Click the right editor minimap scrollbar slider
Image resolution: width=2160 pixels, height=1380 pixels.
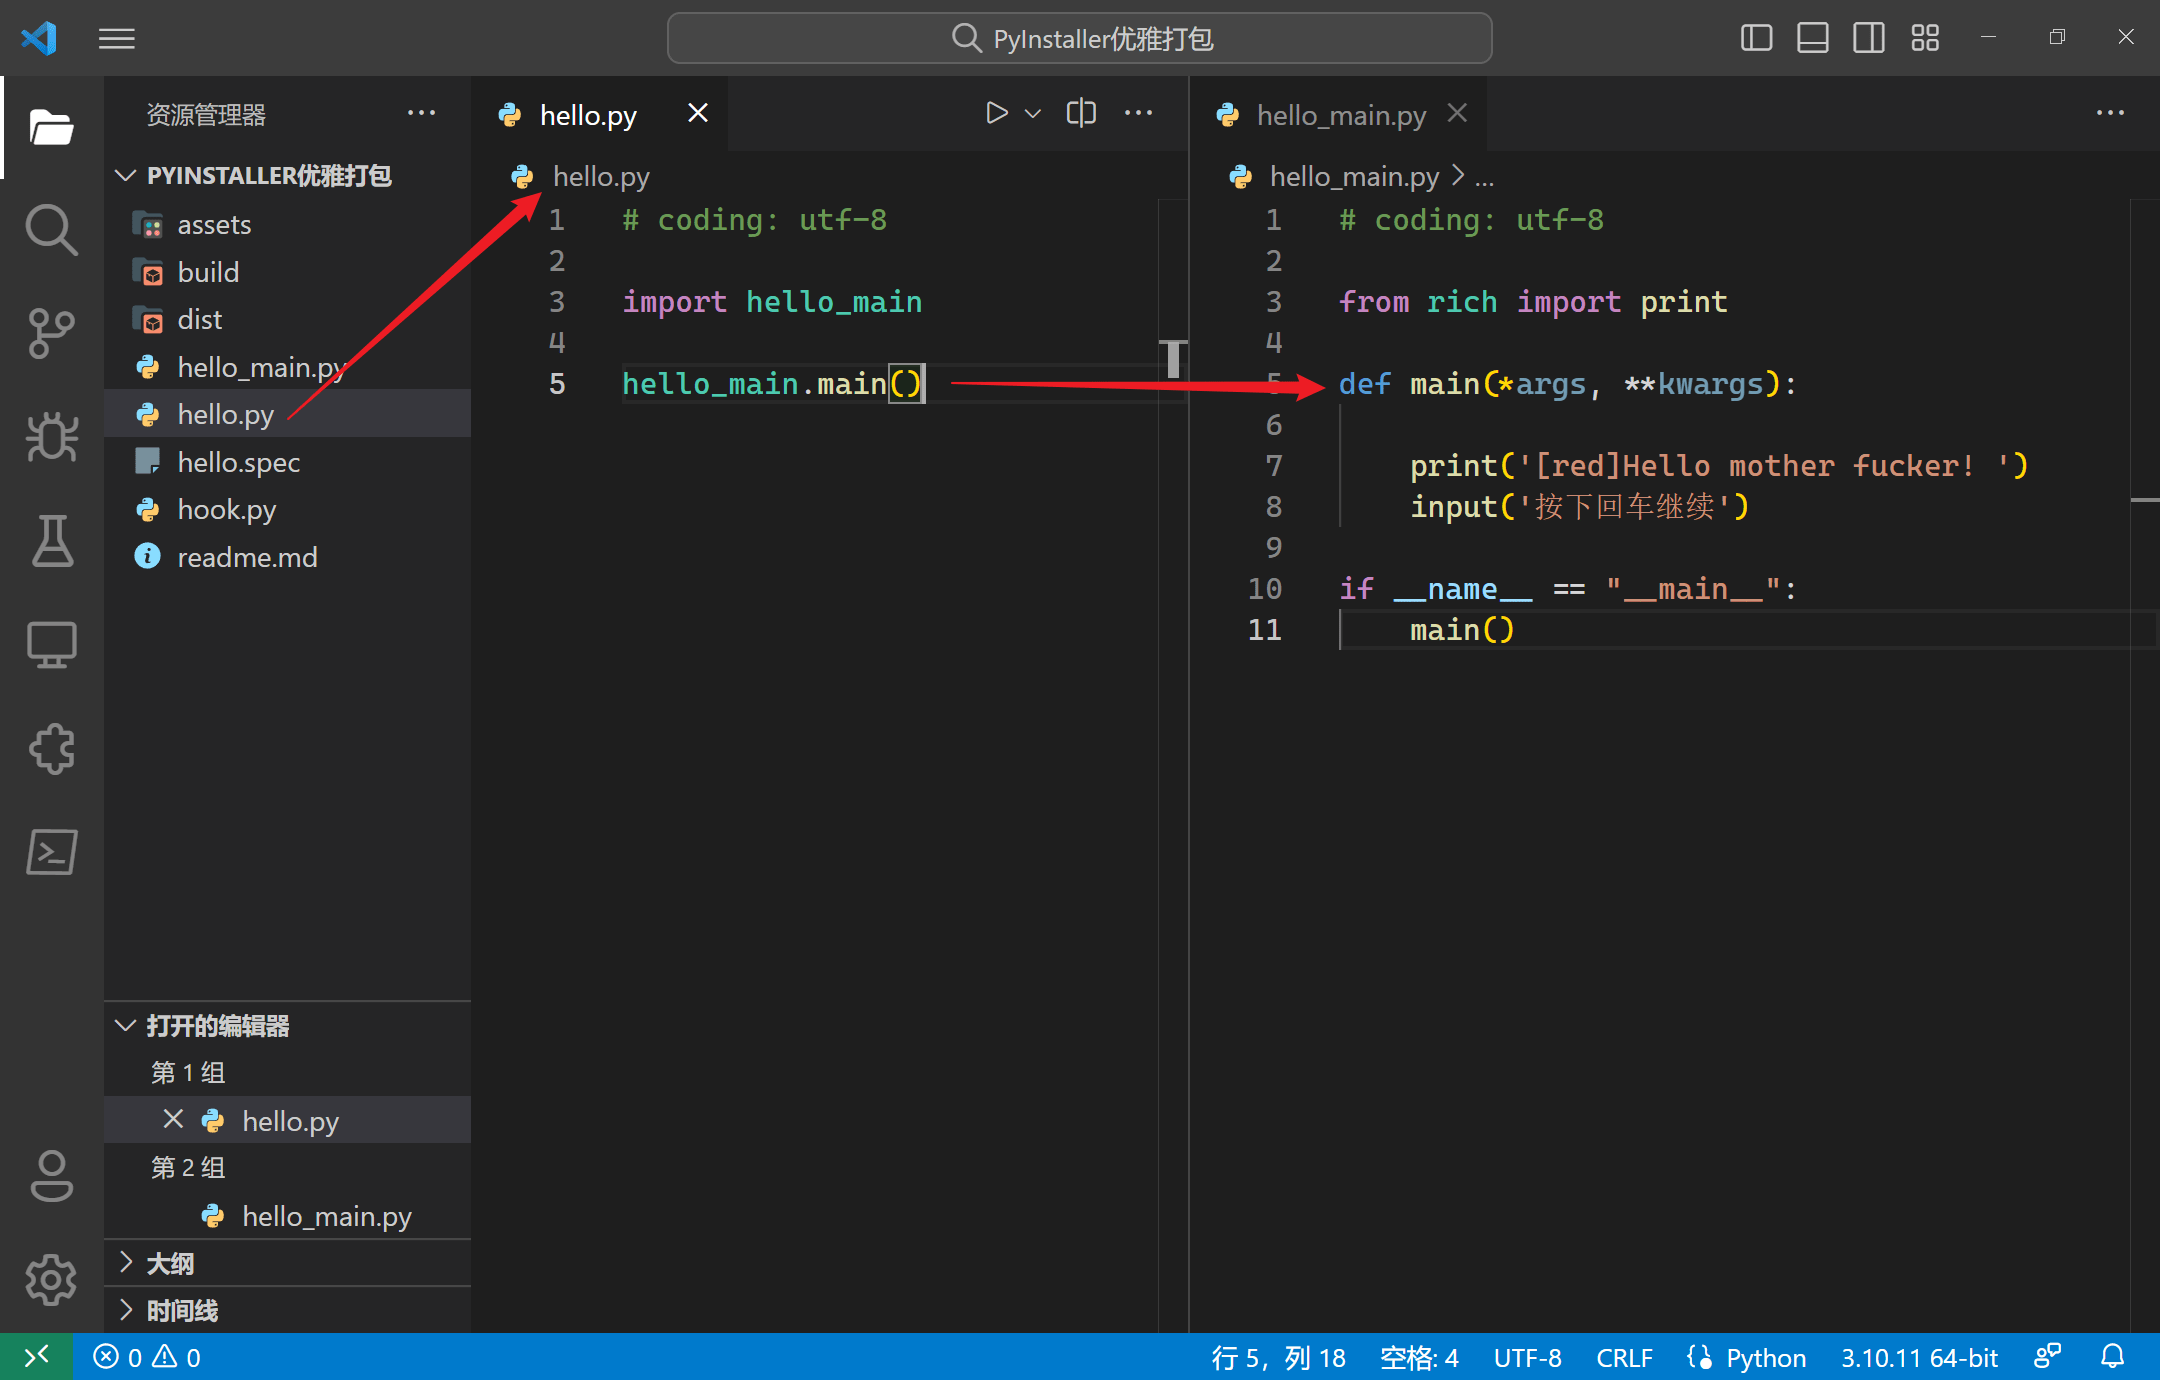tap(2144, 499)
